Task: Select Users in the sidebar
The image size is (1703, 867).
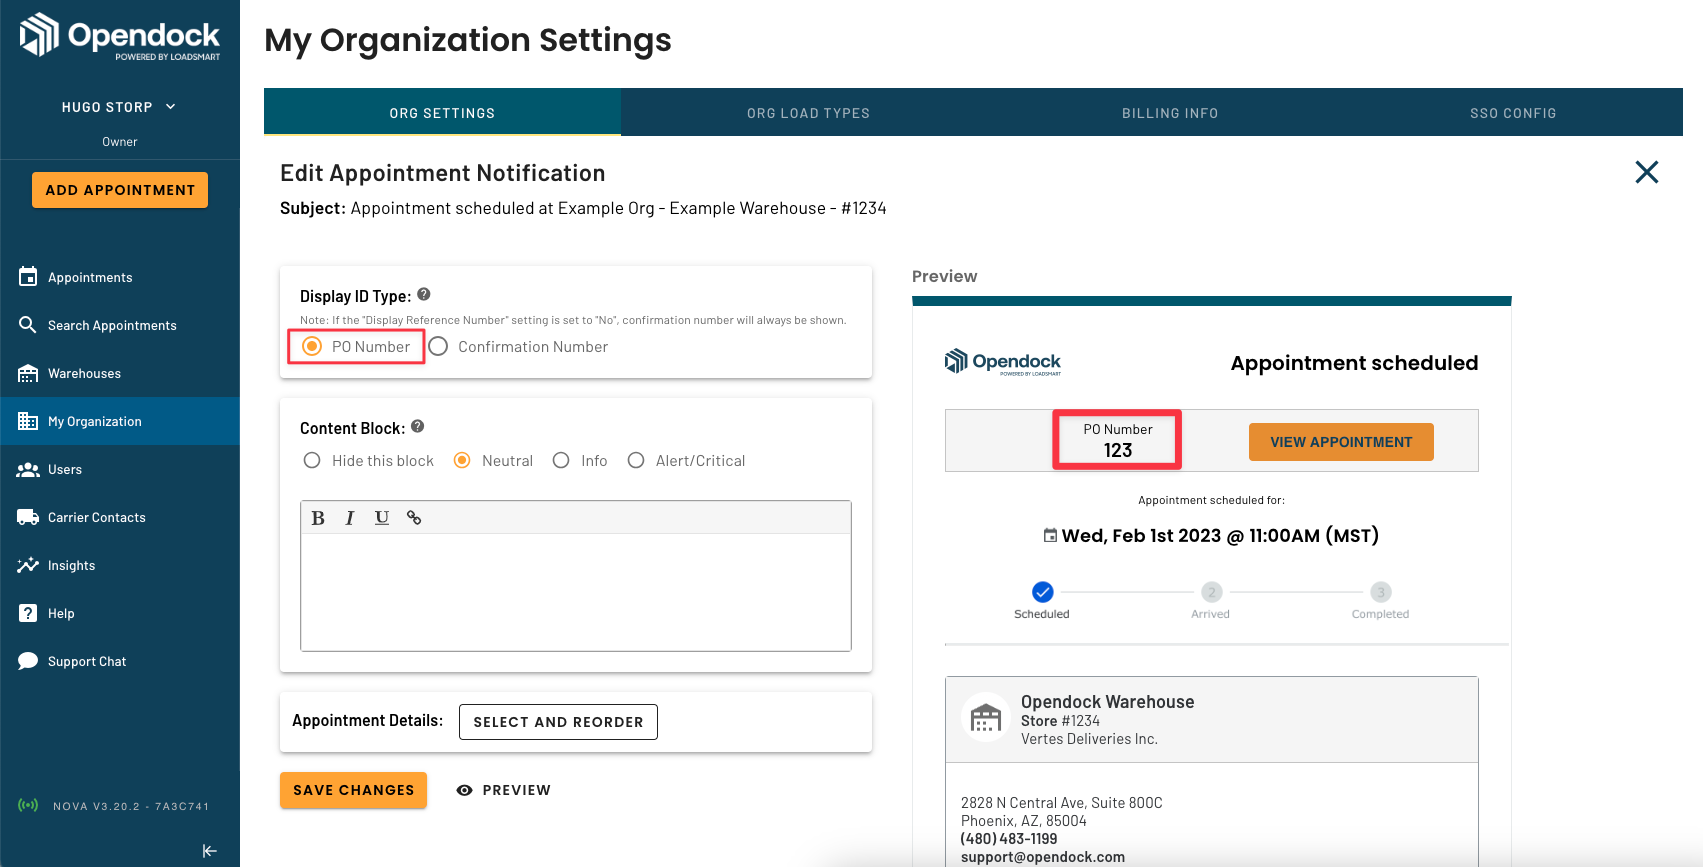Action: point(65,469)
